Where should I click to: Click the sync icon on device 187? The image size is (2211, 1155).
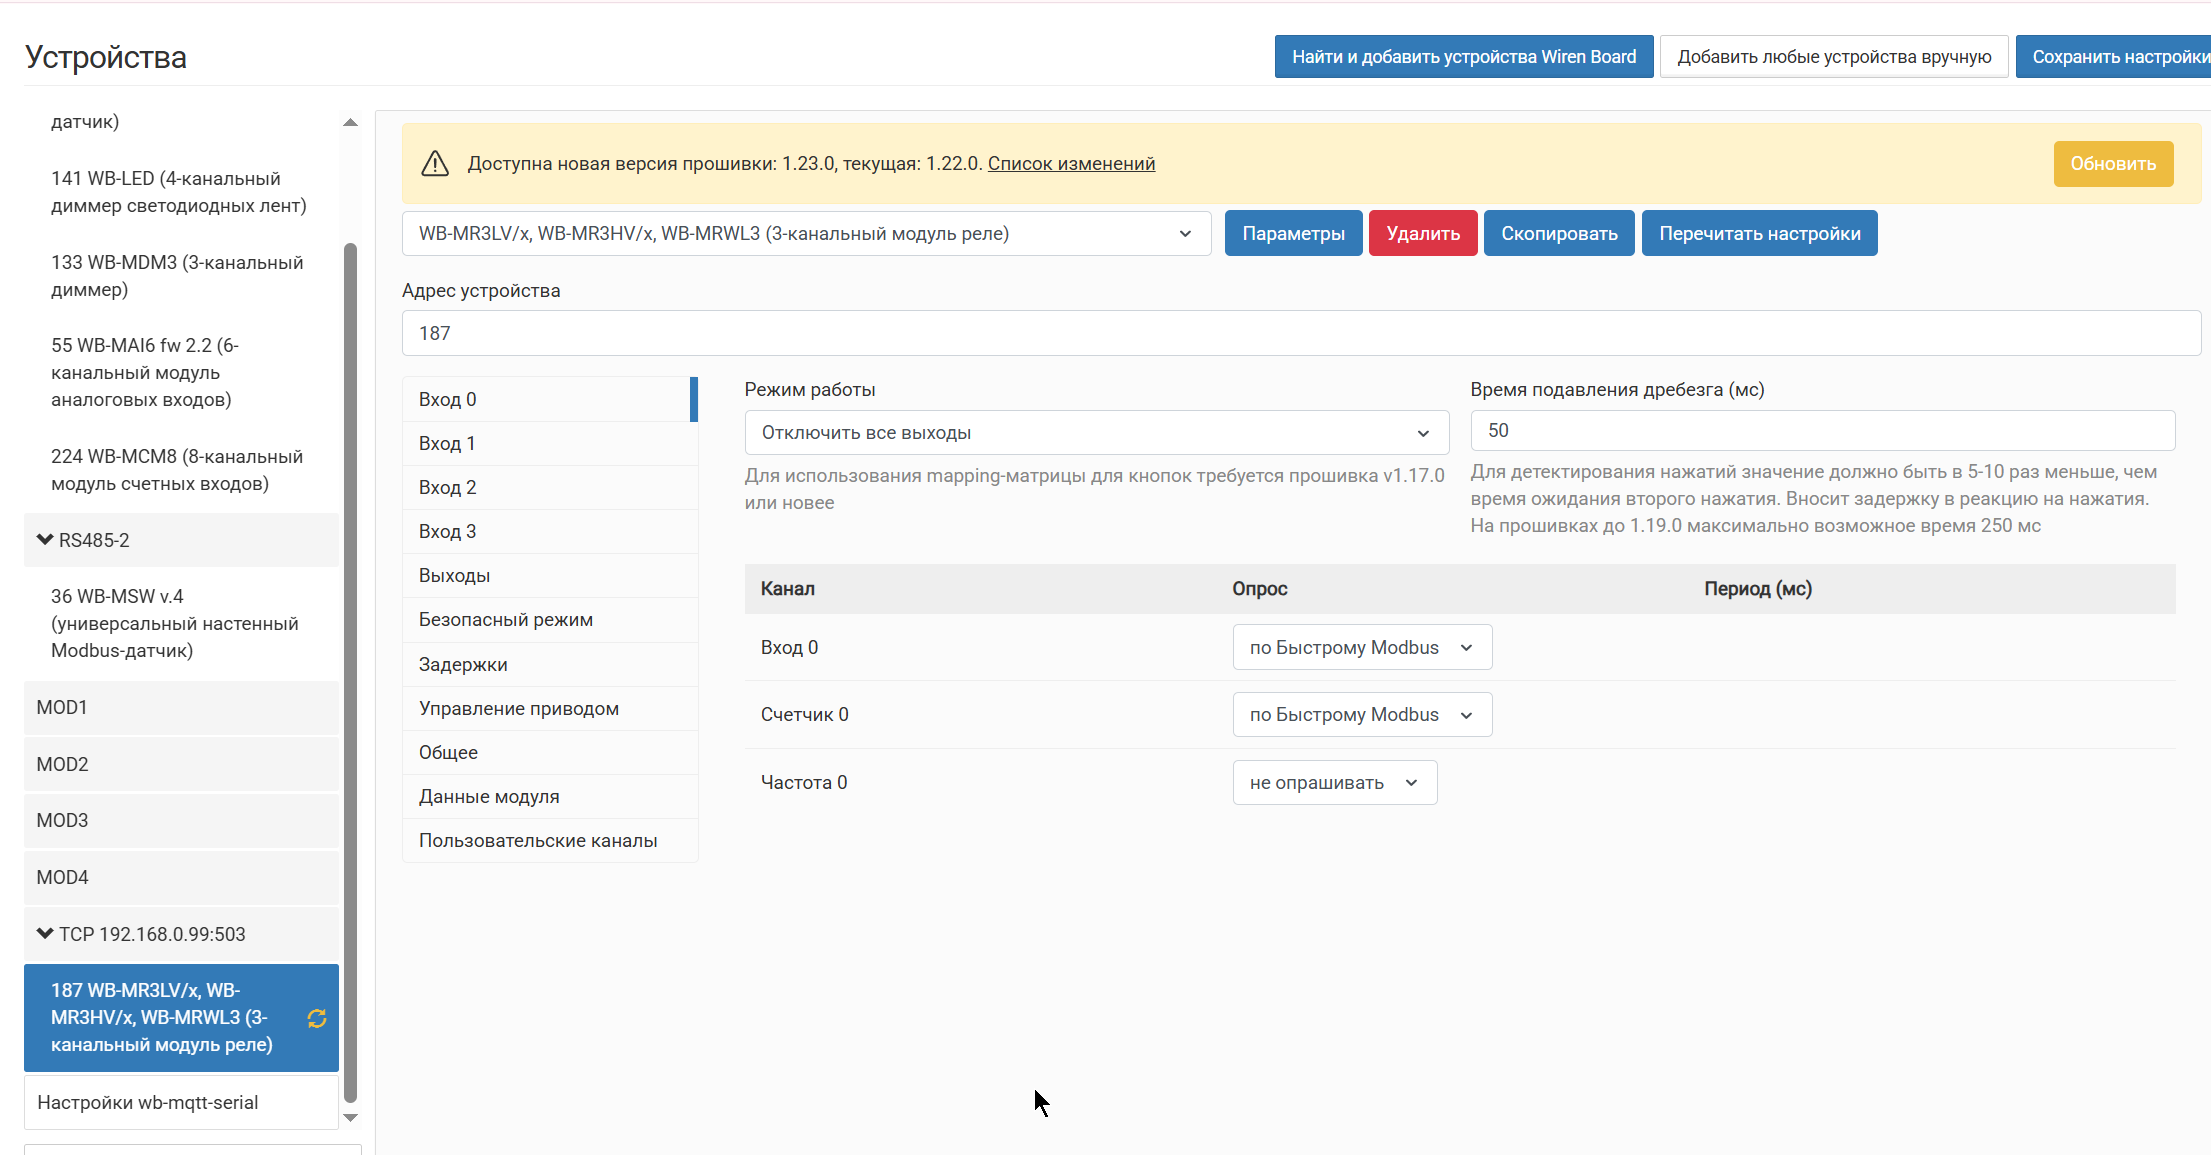[x=317, y=1018]
